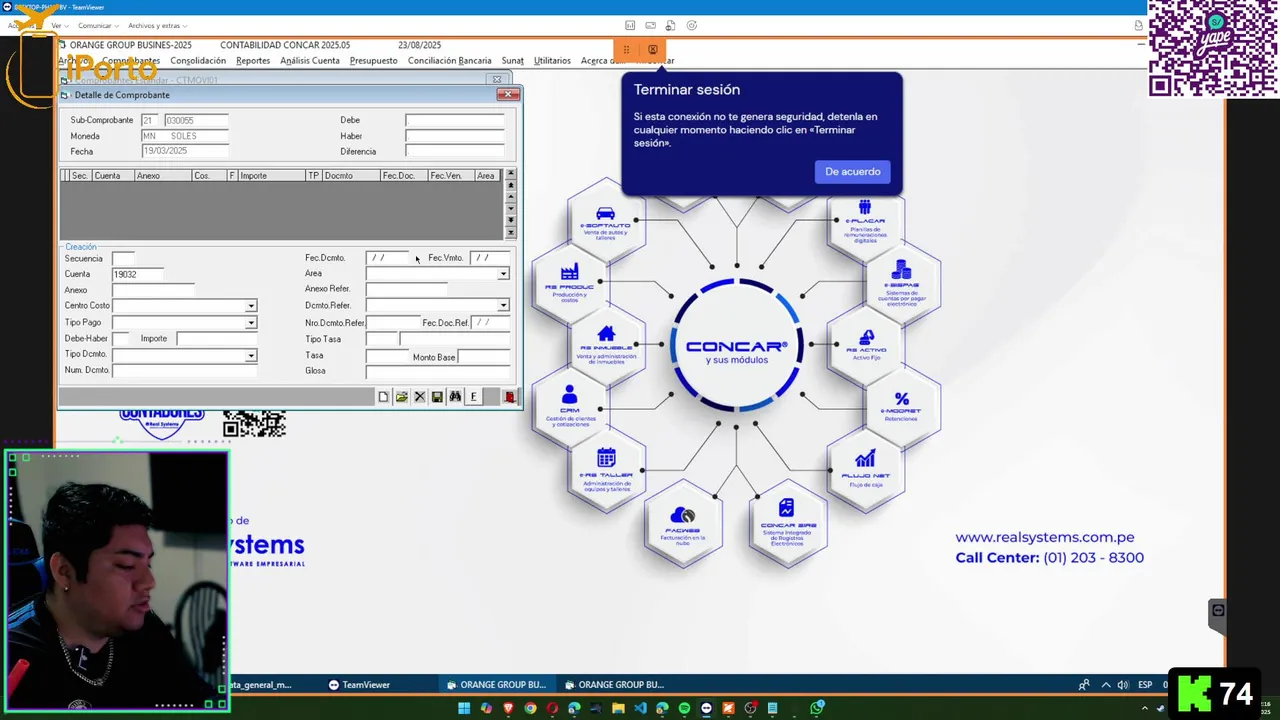Delete entry with the X toolbar icon

coord(419,397)
